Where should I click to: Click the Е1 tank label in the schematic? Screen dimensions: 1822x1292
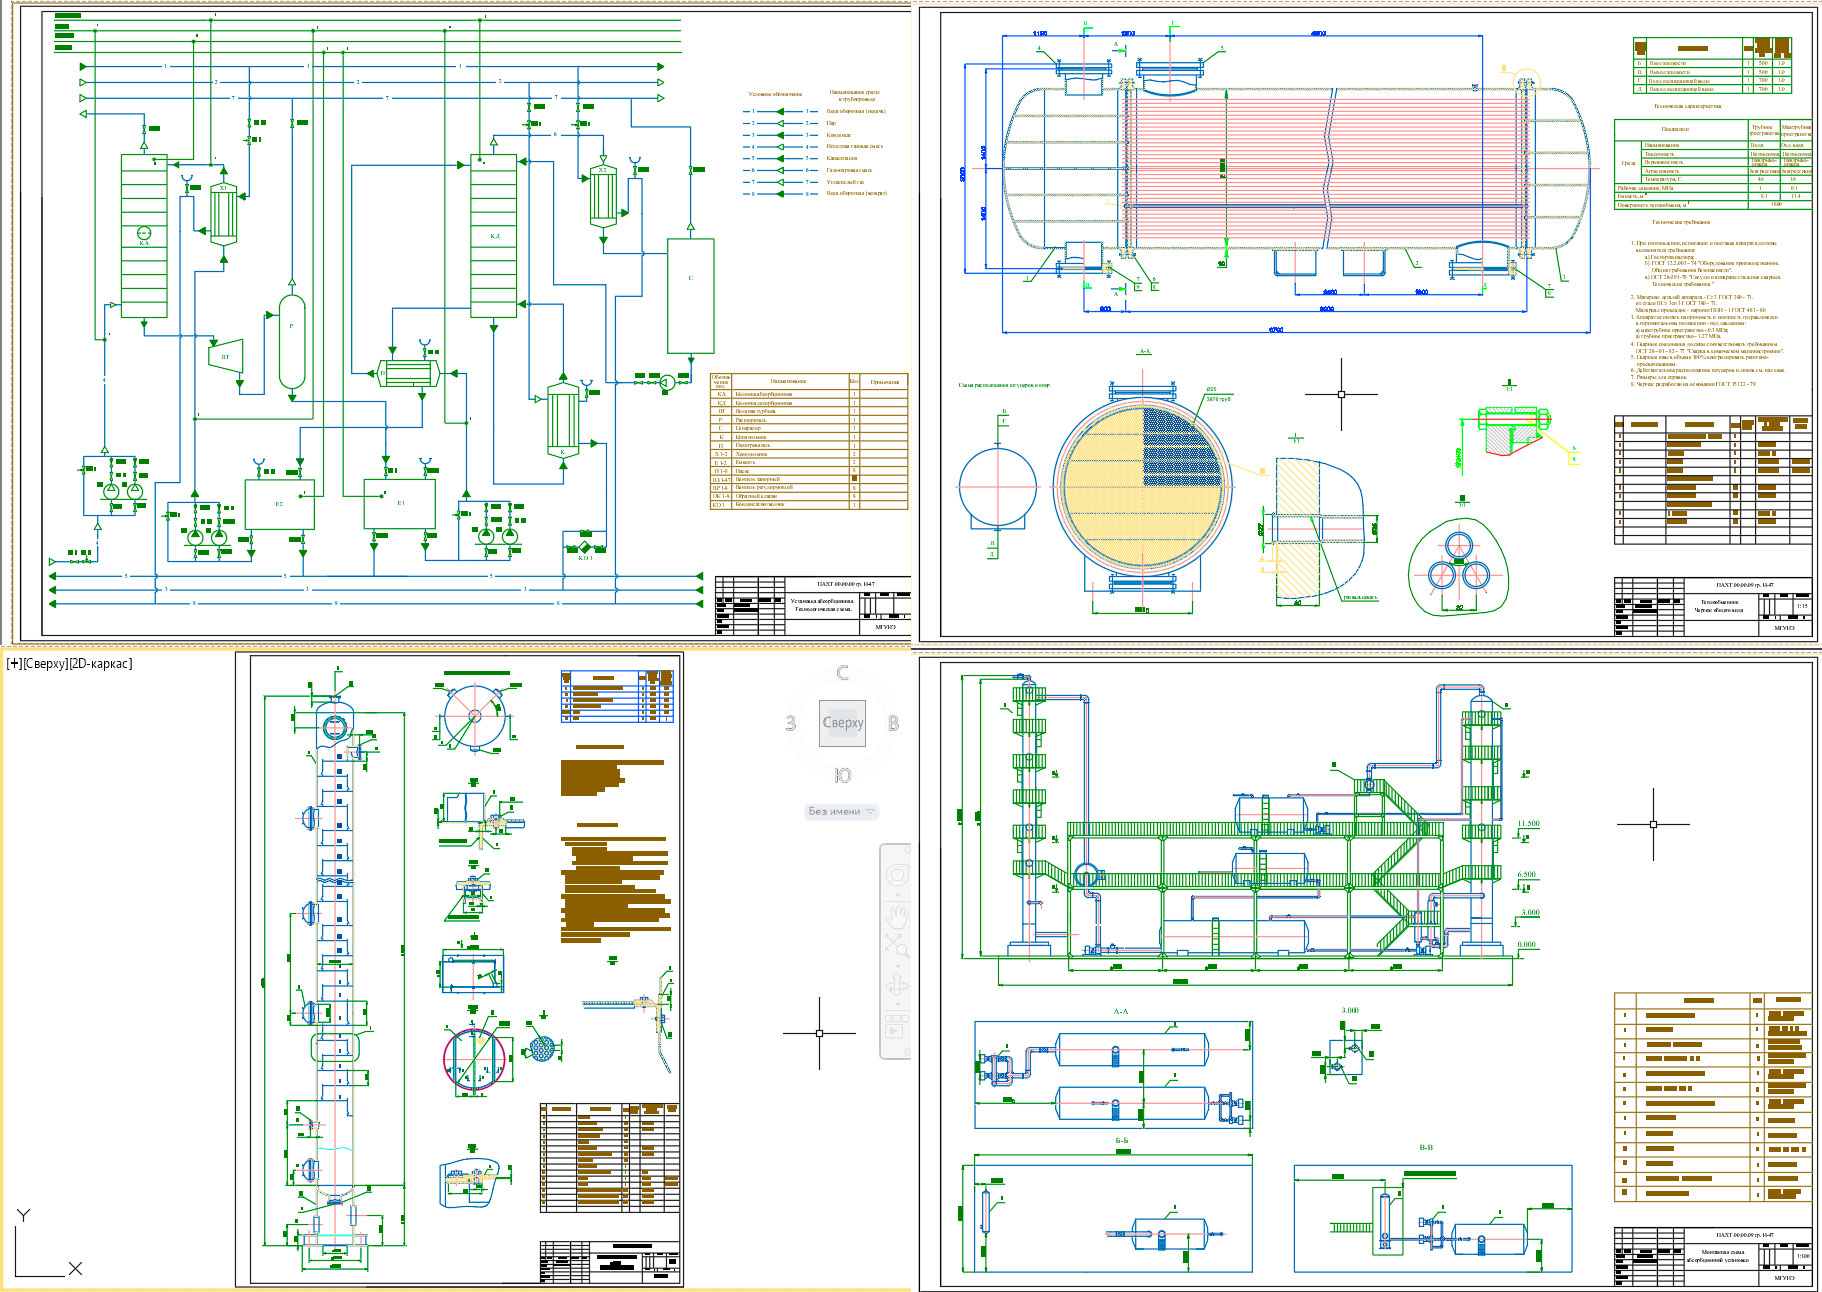(x=401, y=503)
